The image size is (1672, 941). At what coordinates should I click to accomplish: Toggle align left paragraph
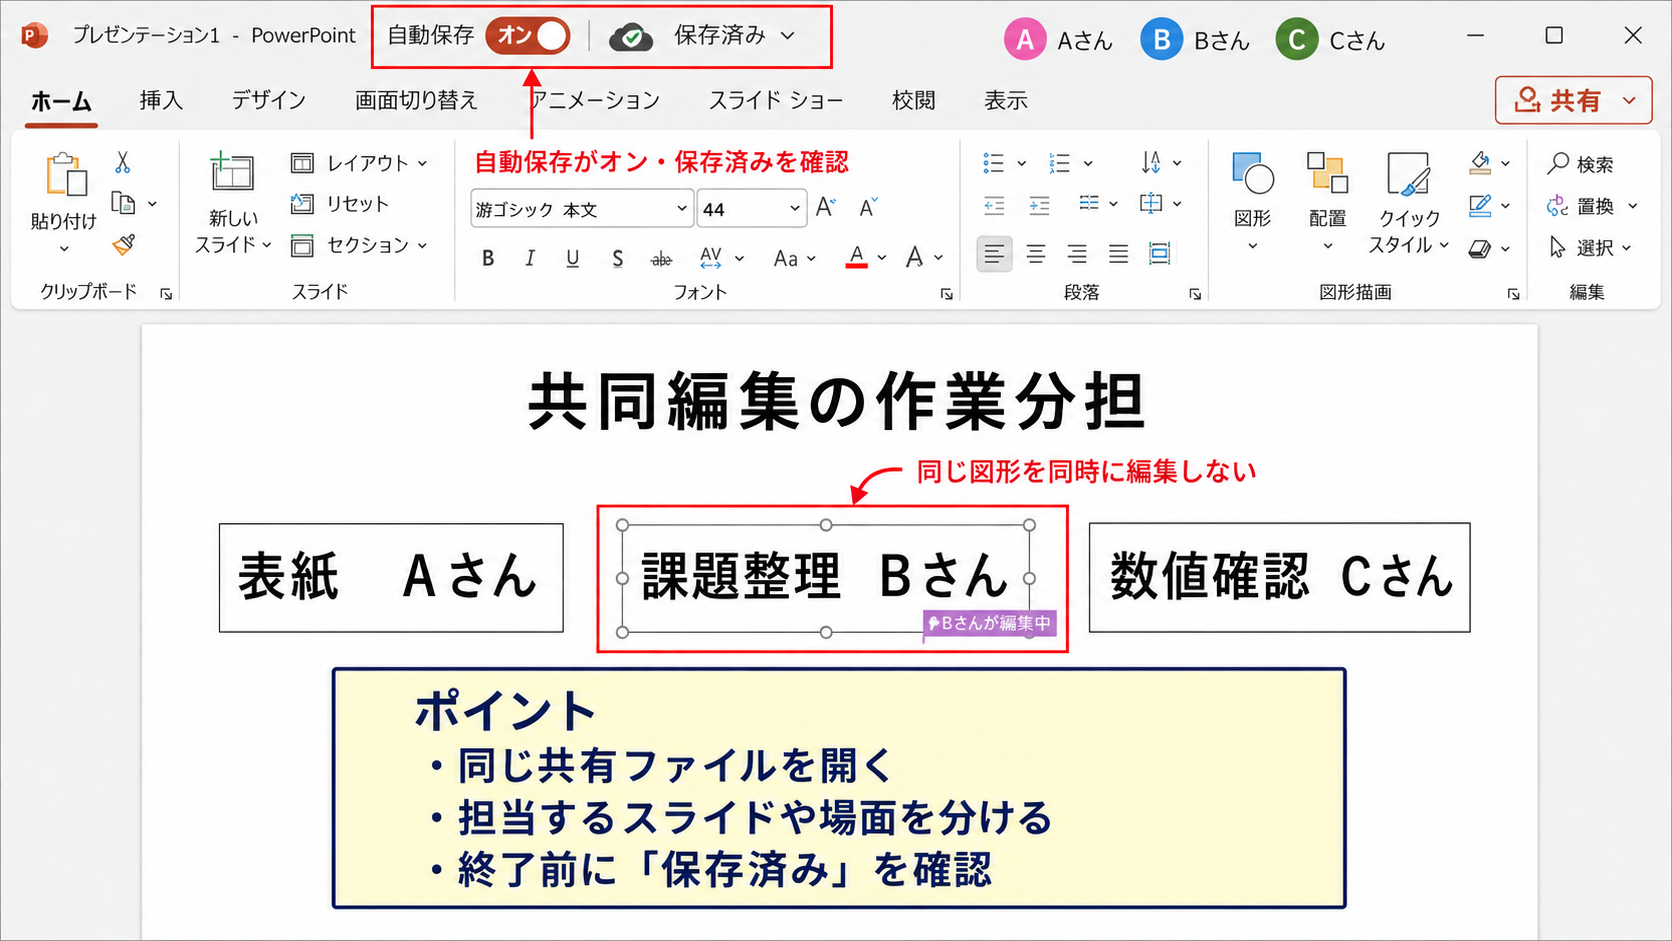pyautogui.click(x=994, y=254)
